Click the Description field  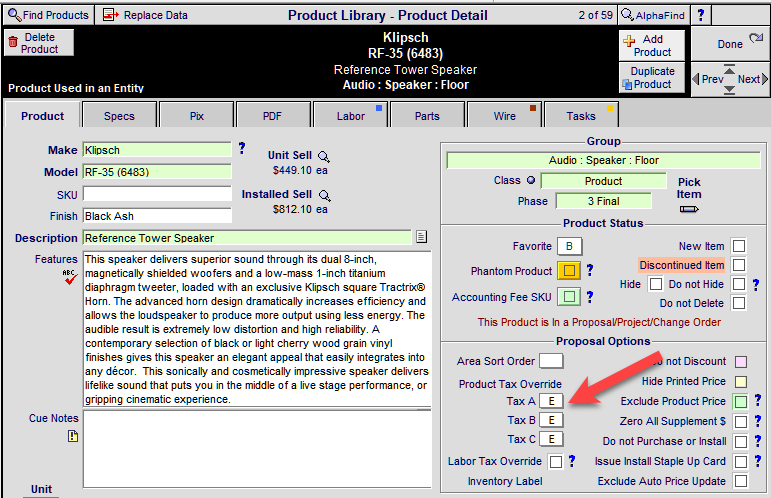click(247, 238)
